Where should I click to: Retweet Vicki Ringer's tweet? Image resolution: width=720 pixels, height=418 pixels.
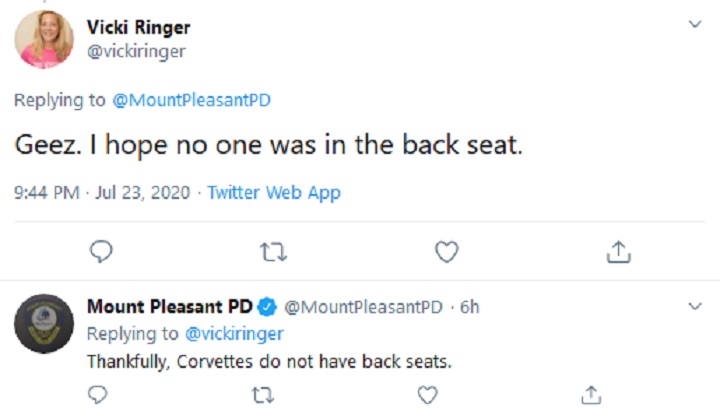click(x=274, y=252)
